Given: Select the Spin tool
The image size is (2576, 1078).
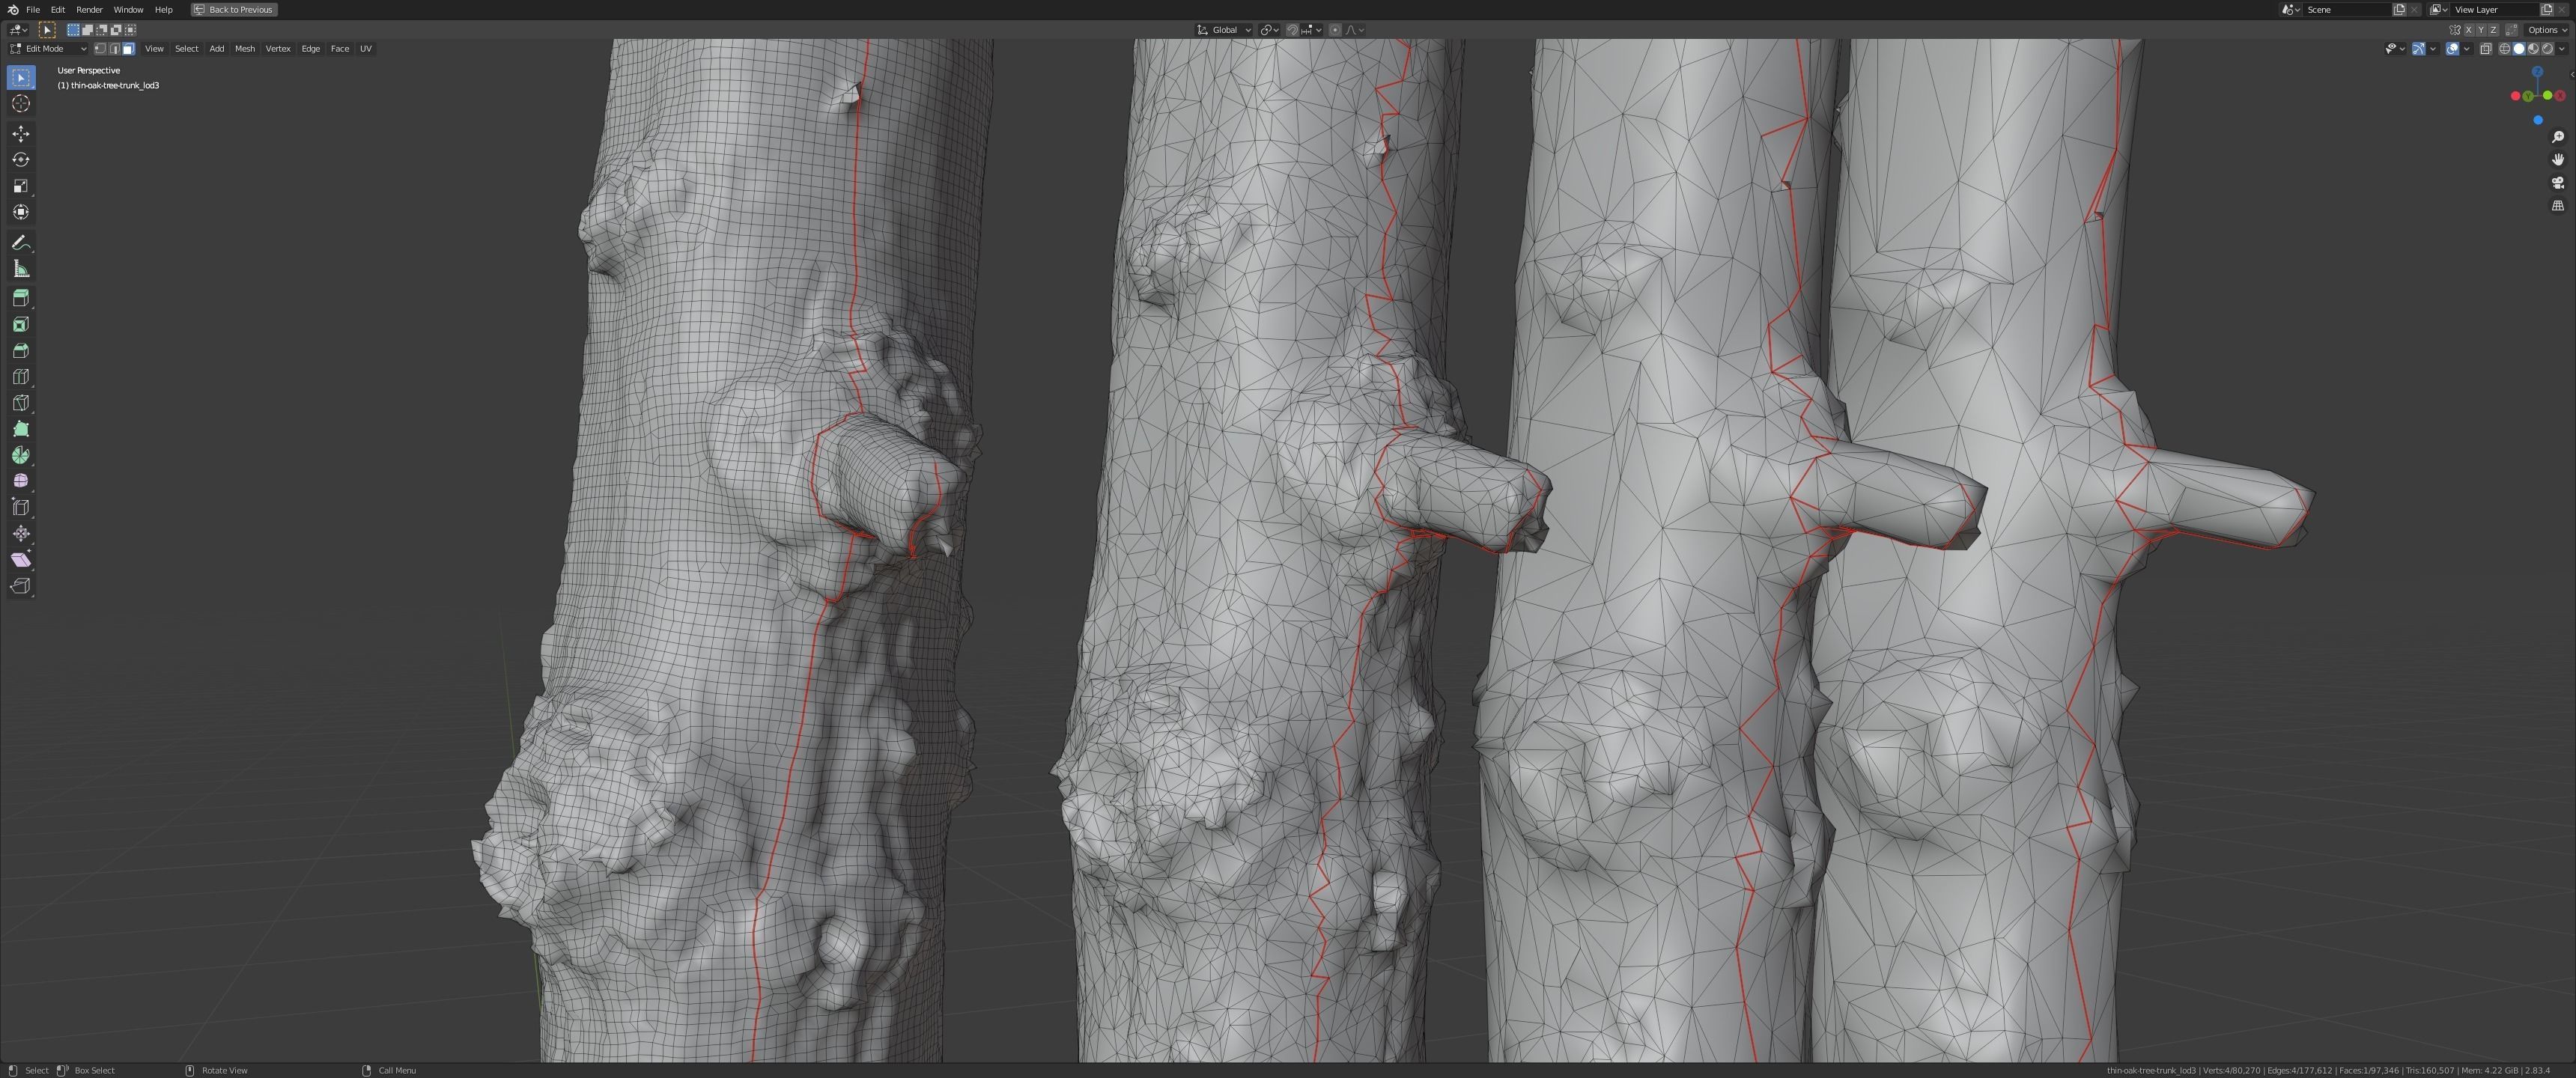Looking at the screenshot, I should [21, 455].
